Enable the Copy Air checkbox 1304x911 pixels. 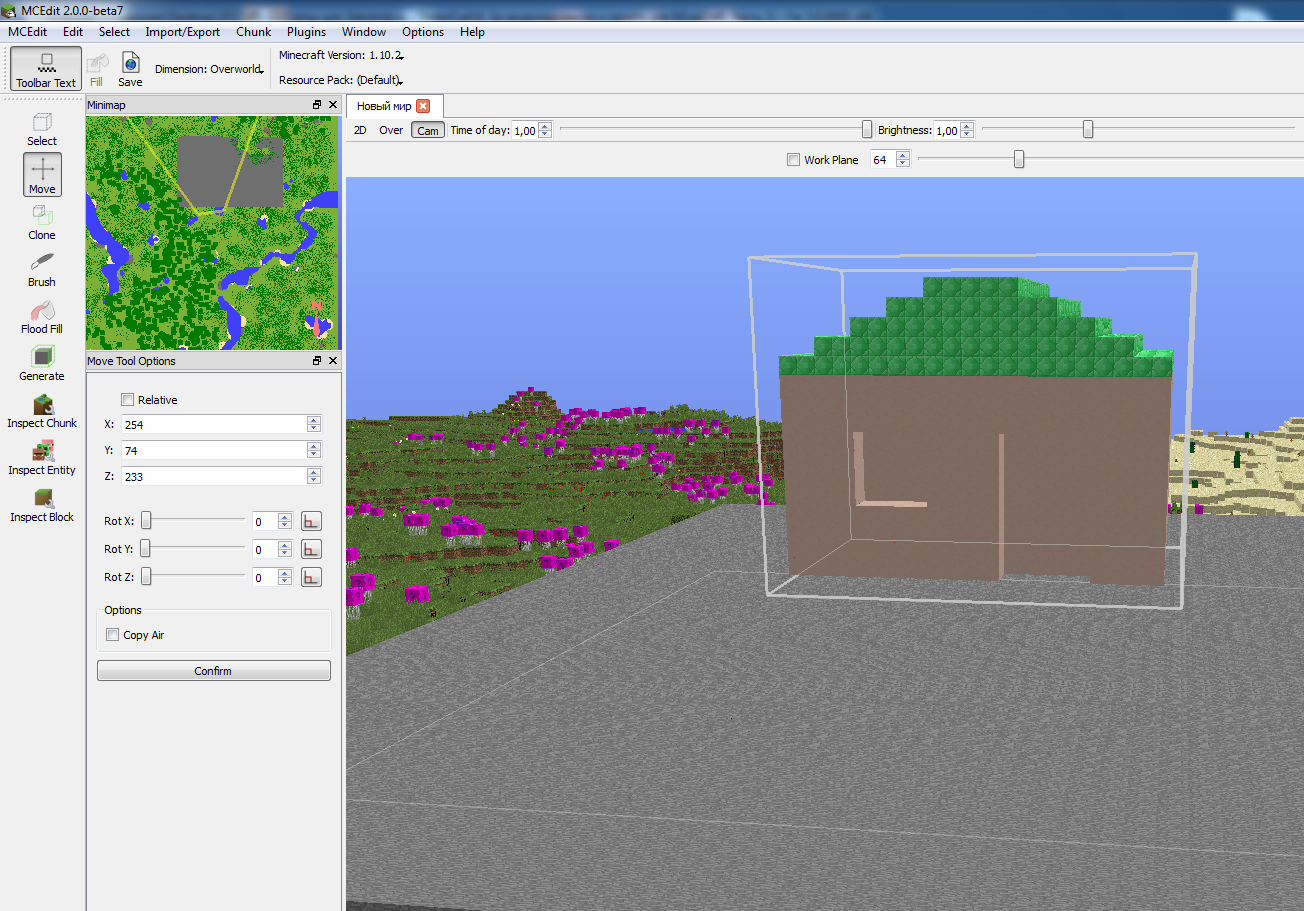(113, 635)
